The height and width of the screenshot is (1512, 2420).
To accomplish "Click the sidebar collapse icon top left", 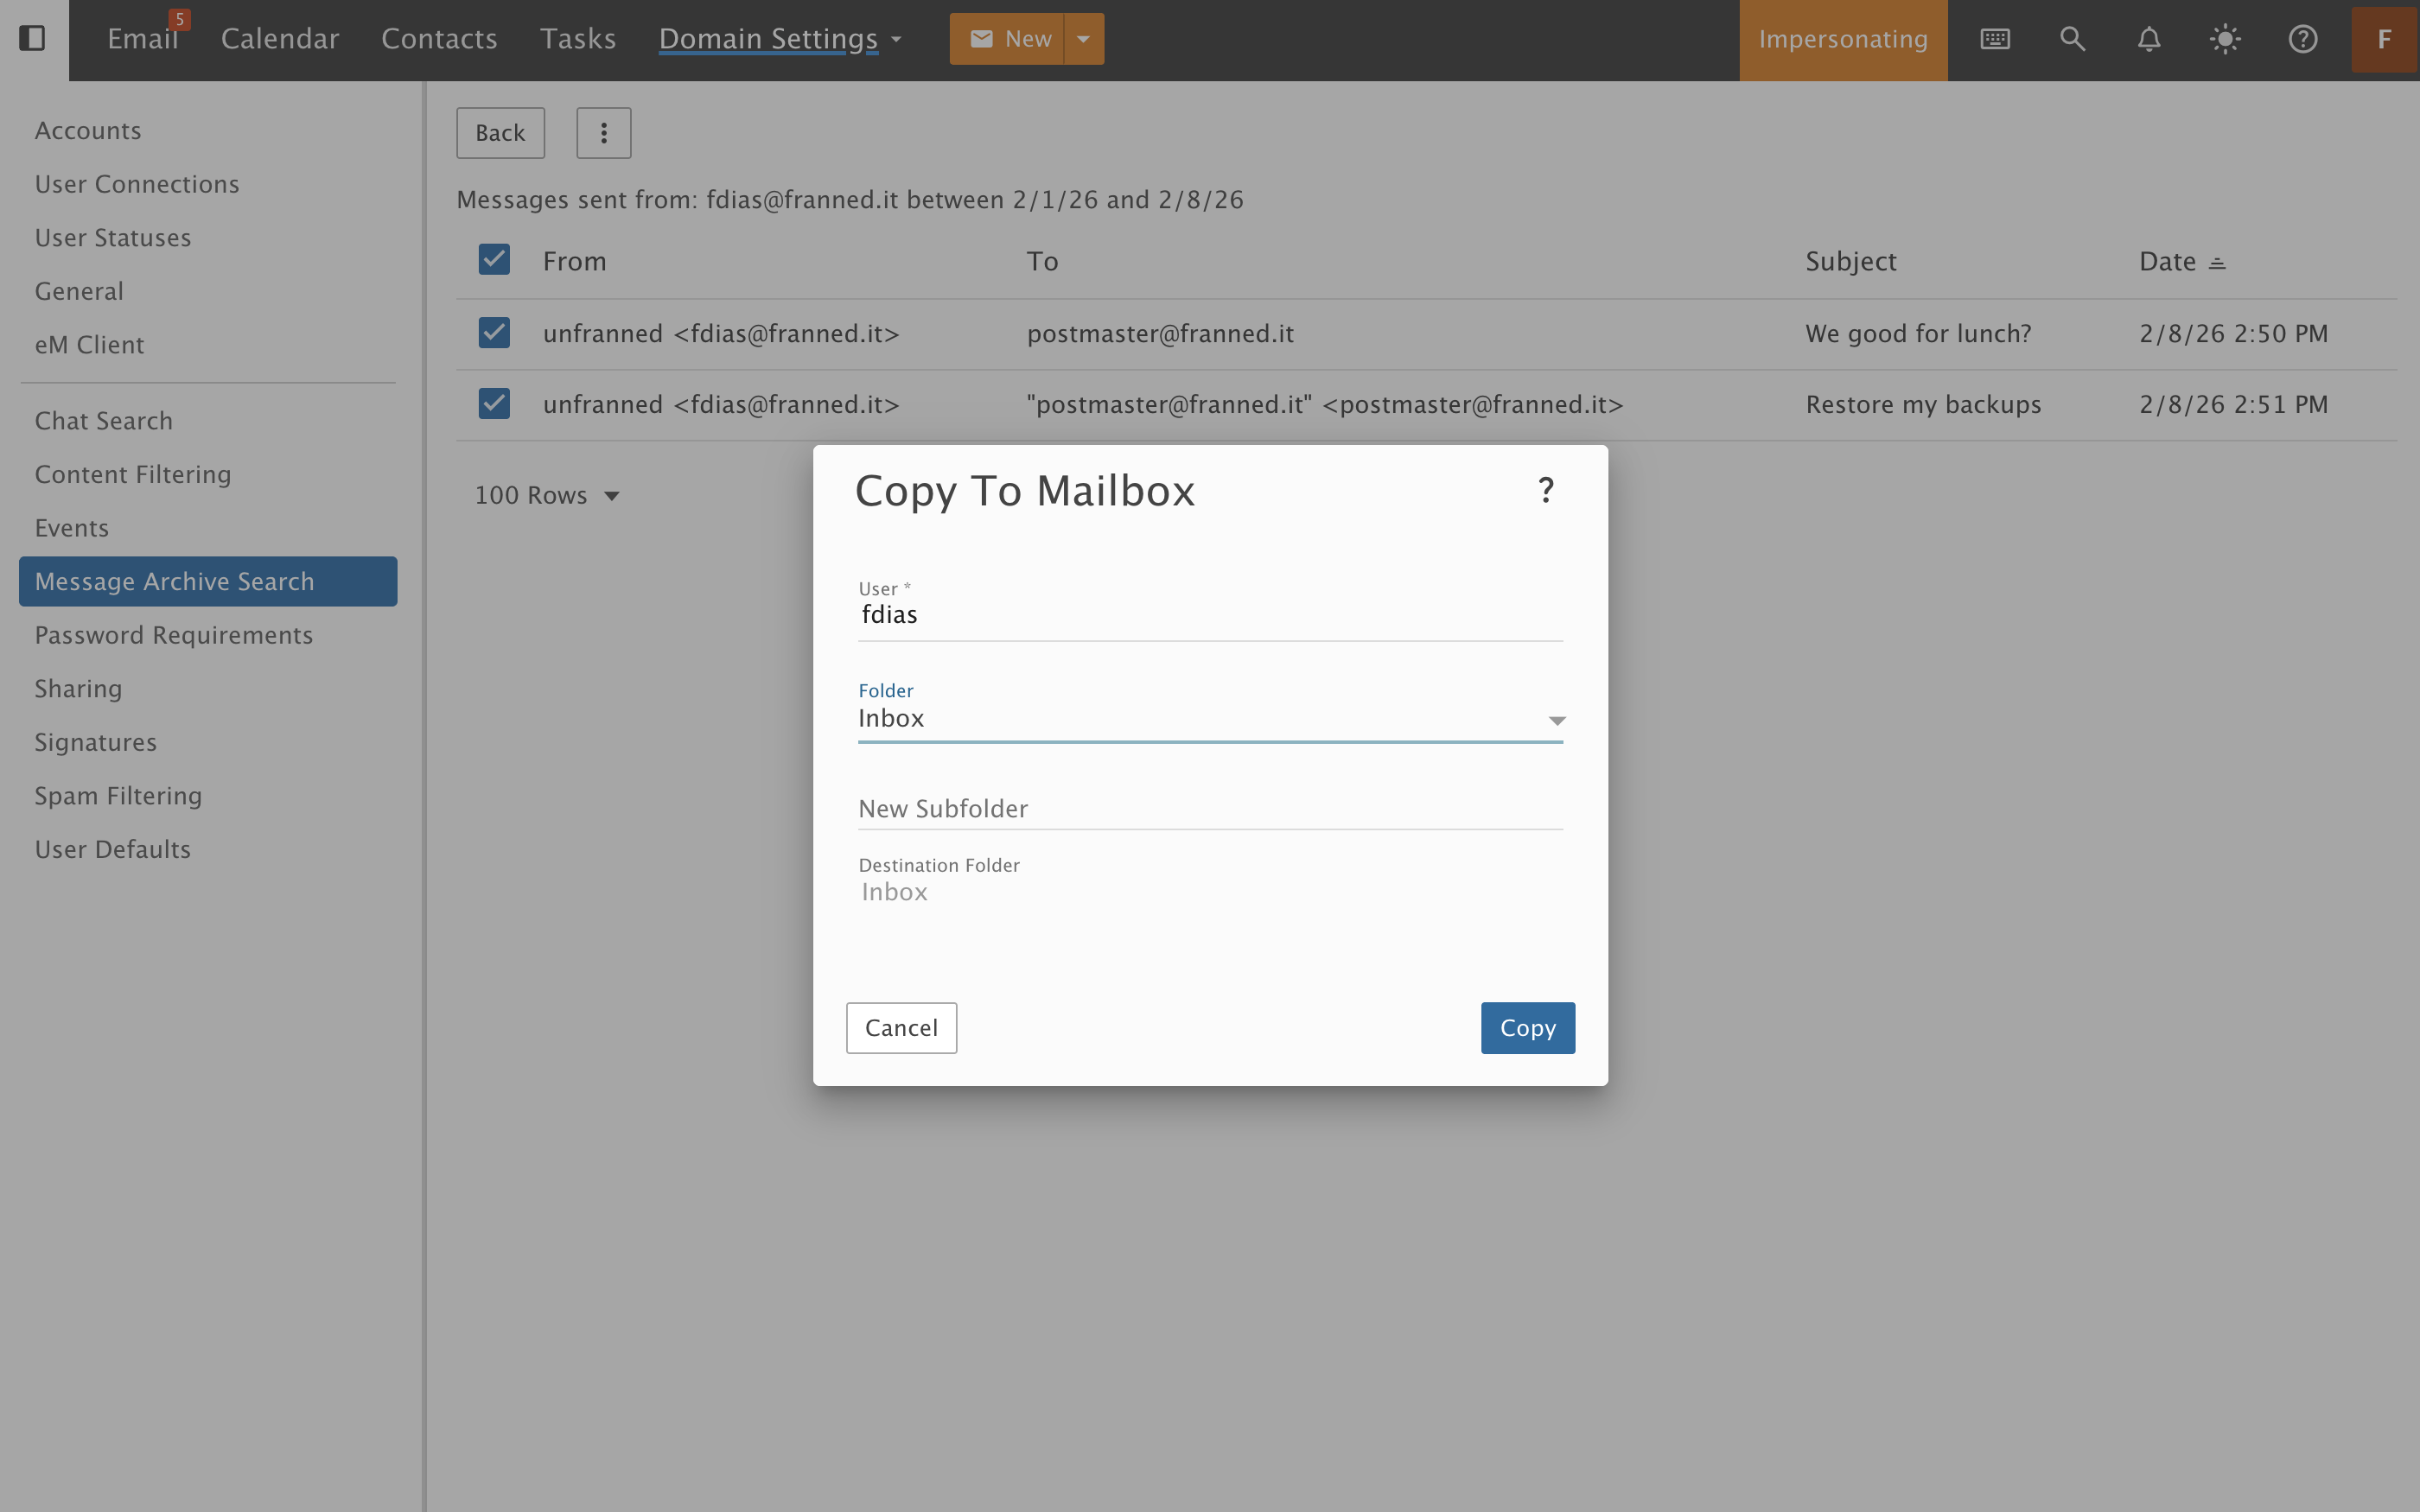I will click(x=33, y=38).
